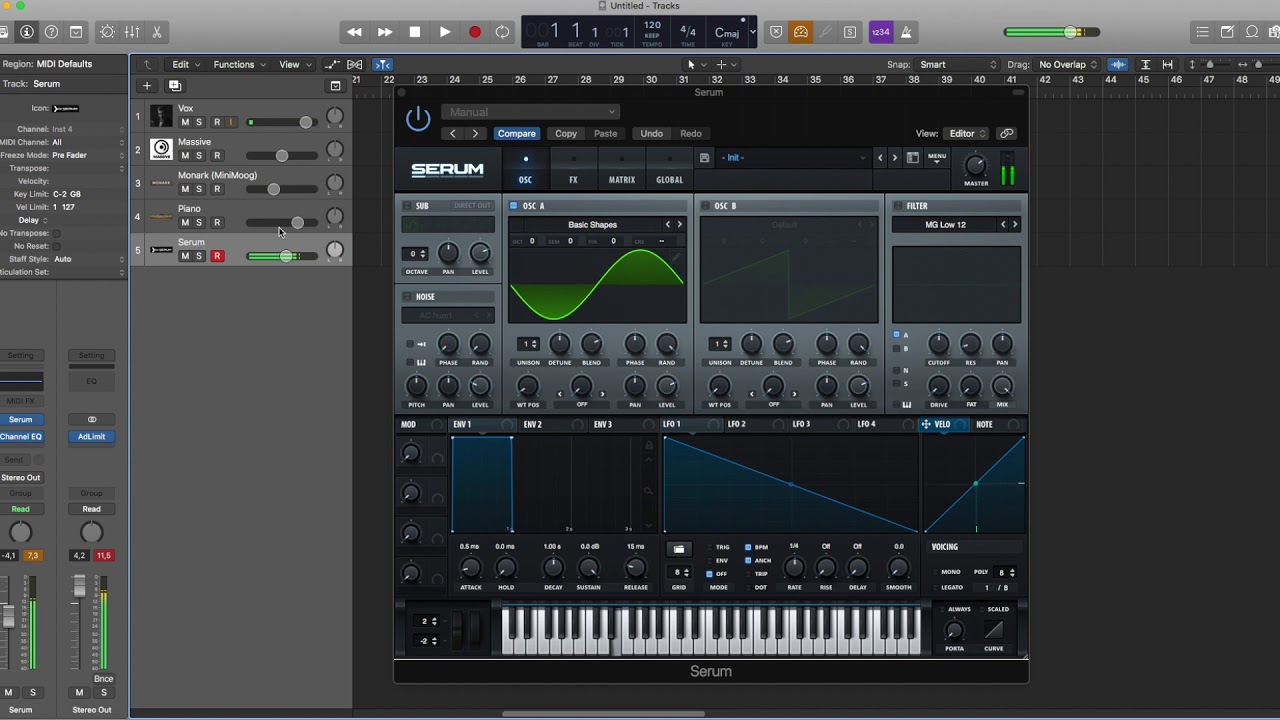Viewport: 1280px width, 720px height.
Task: Click the plugin Undo button
Action: click(x=651, y=133)
